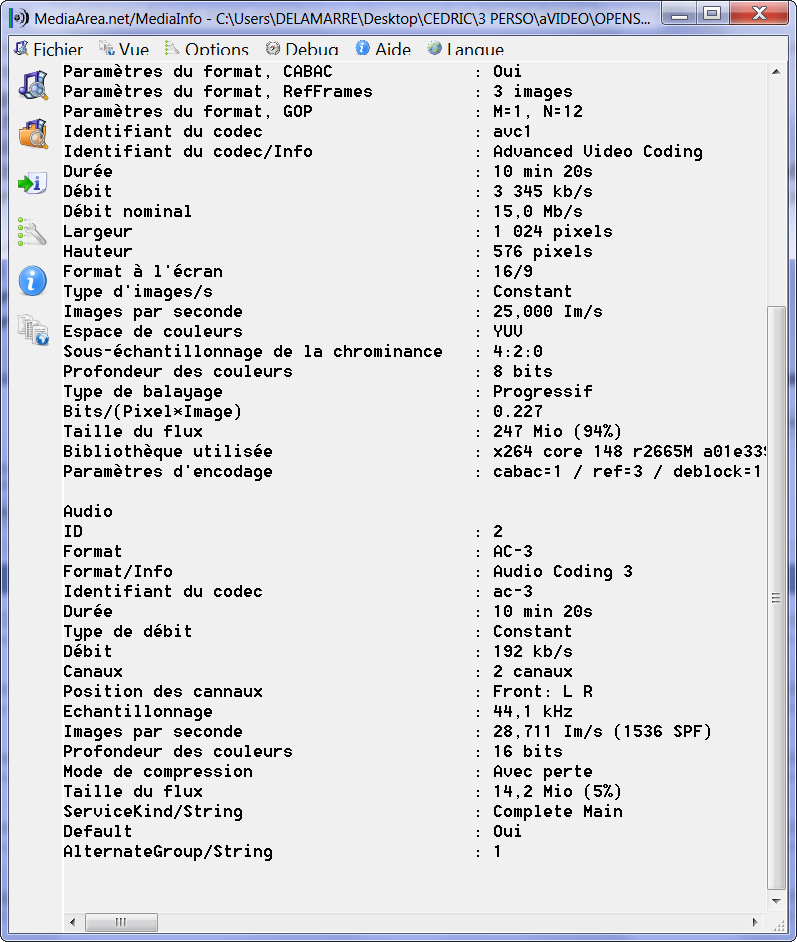The image size is (797, 942).
Task: Click the vertical scrollbar thumb
Action: (775, 597)
